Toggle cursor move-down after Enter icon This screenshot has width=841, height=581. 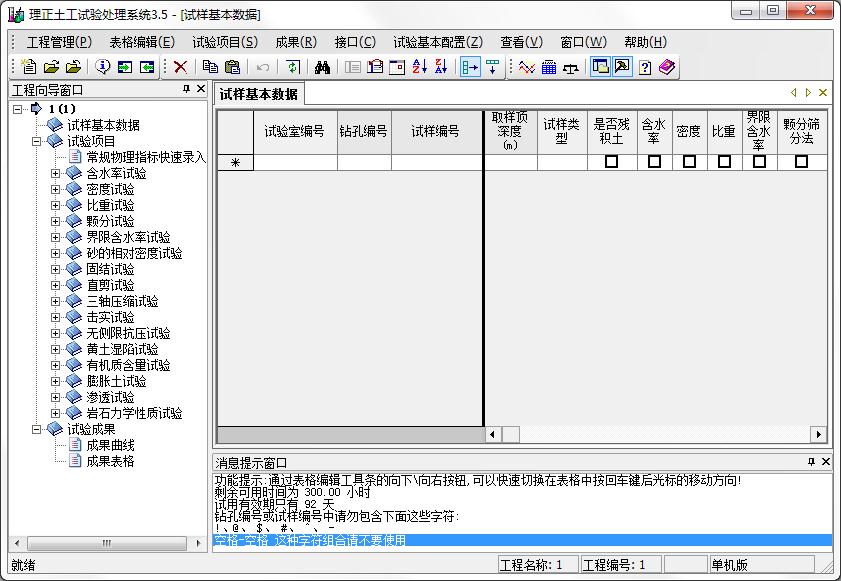coord(492,67)
